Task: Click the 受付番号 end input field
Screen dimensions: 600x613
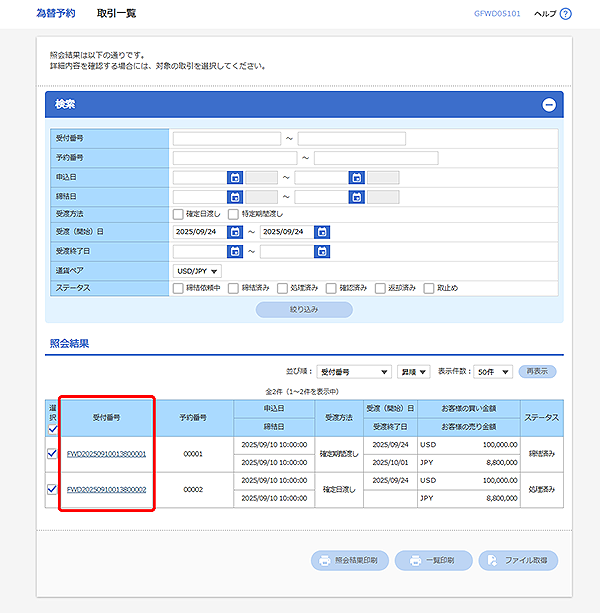Action: point(352,139)
